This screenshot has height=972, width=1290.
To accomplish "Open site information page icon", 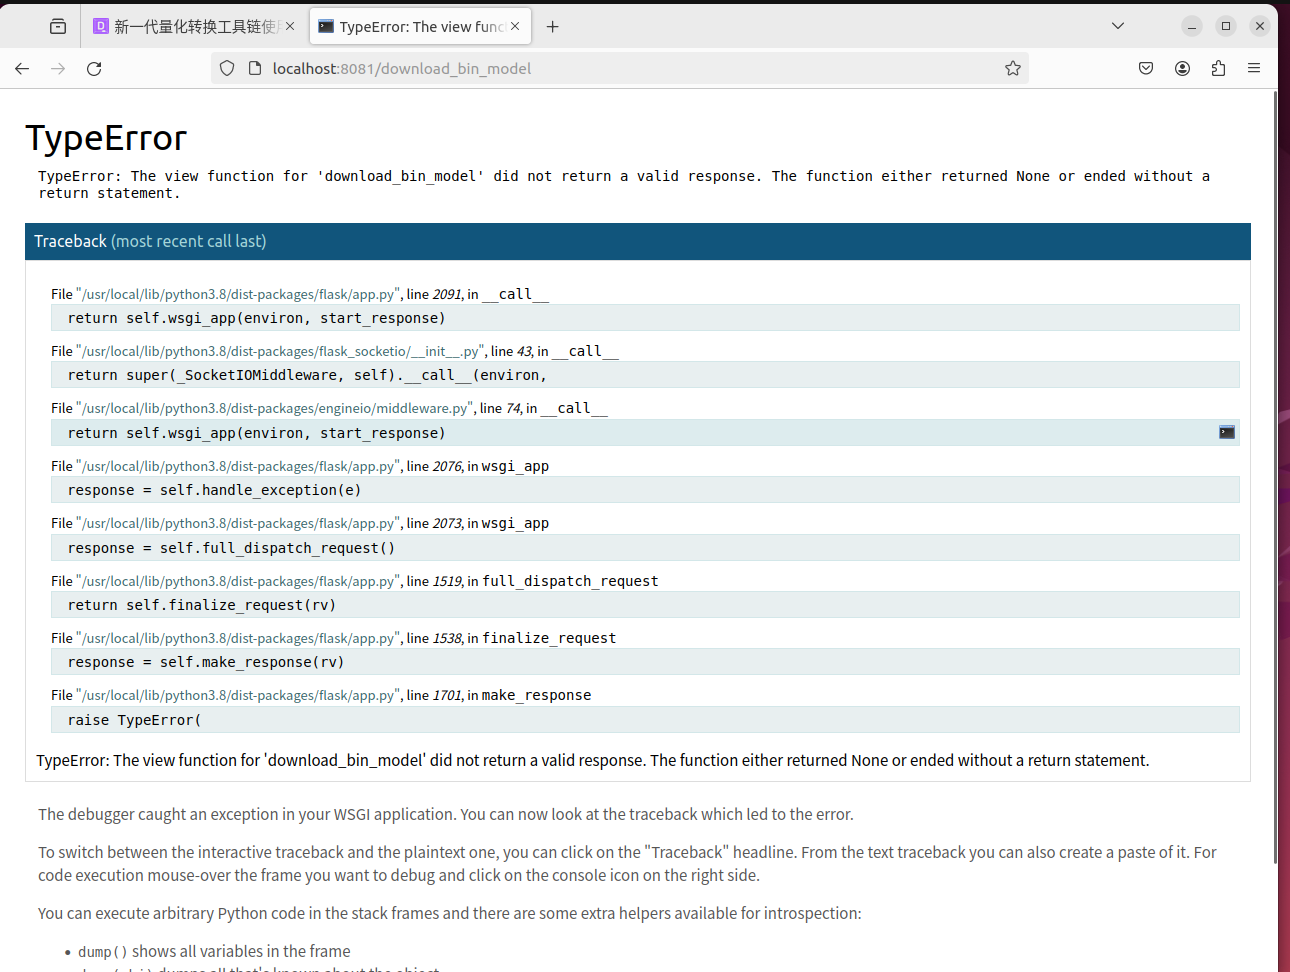I will (254, 68).
